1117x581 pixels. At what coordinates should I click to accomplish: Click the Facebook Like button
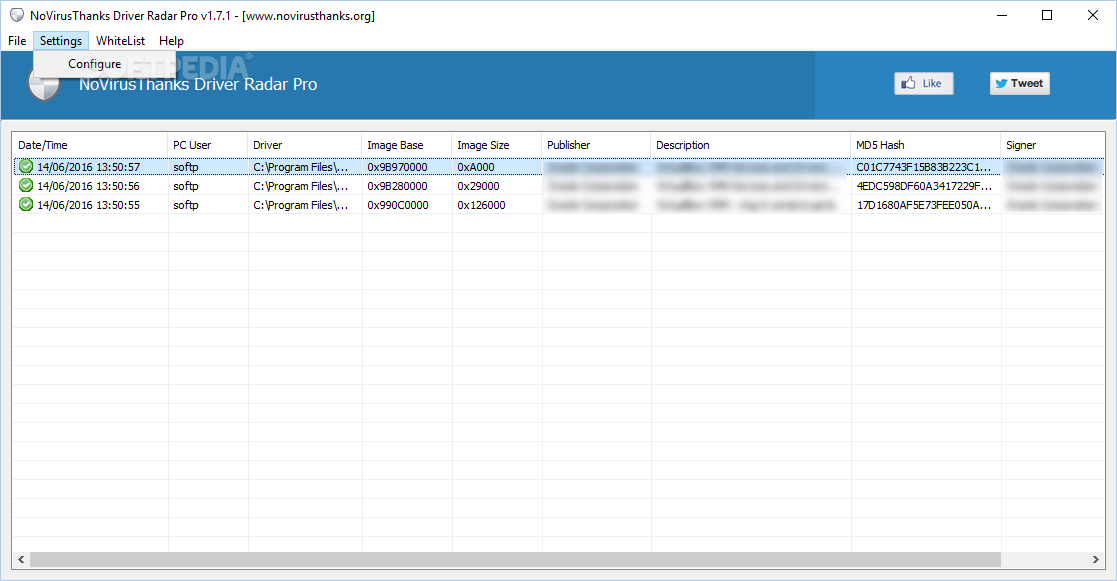pyautogui.click(x=923, y=83)
